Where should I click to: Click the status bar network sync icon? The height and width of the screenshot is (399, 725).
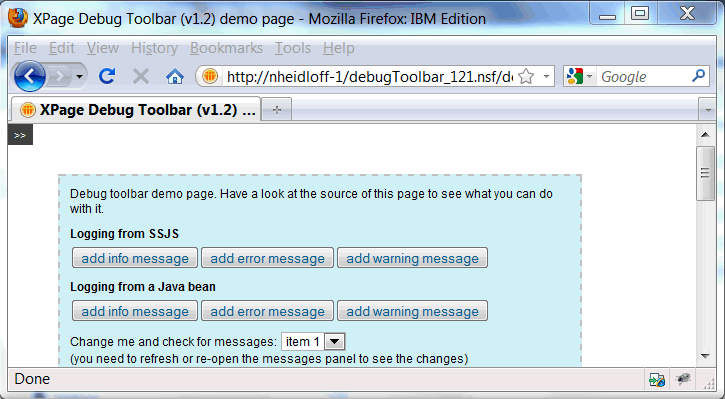tap(657, 380)
